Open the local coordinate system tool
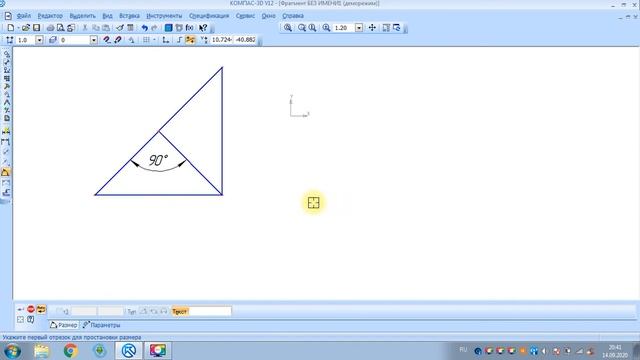 (x=165, y=40)
